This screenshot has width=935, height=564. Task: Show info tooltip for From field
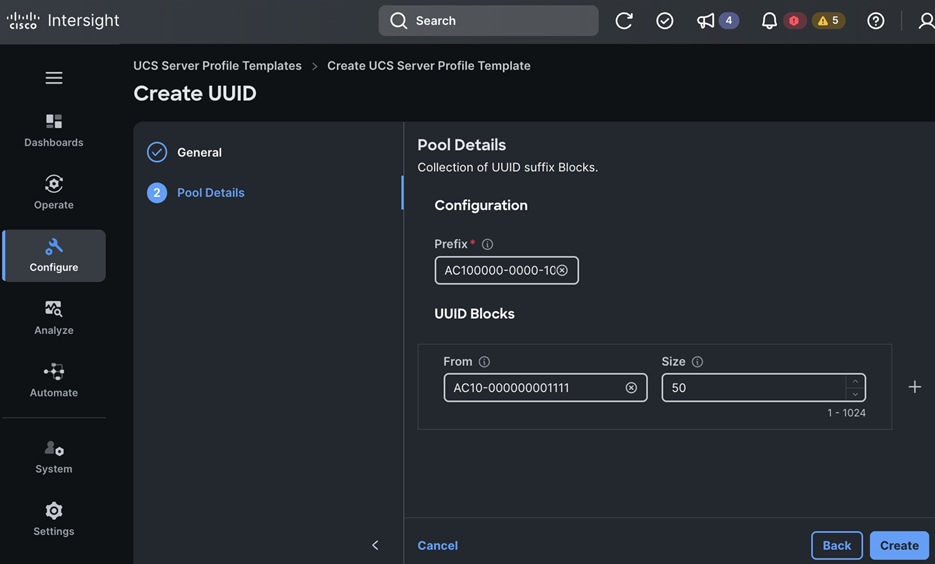(x=484, y=362)
